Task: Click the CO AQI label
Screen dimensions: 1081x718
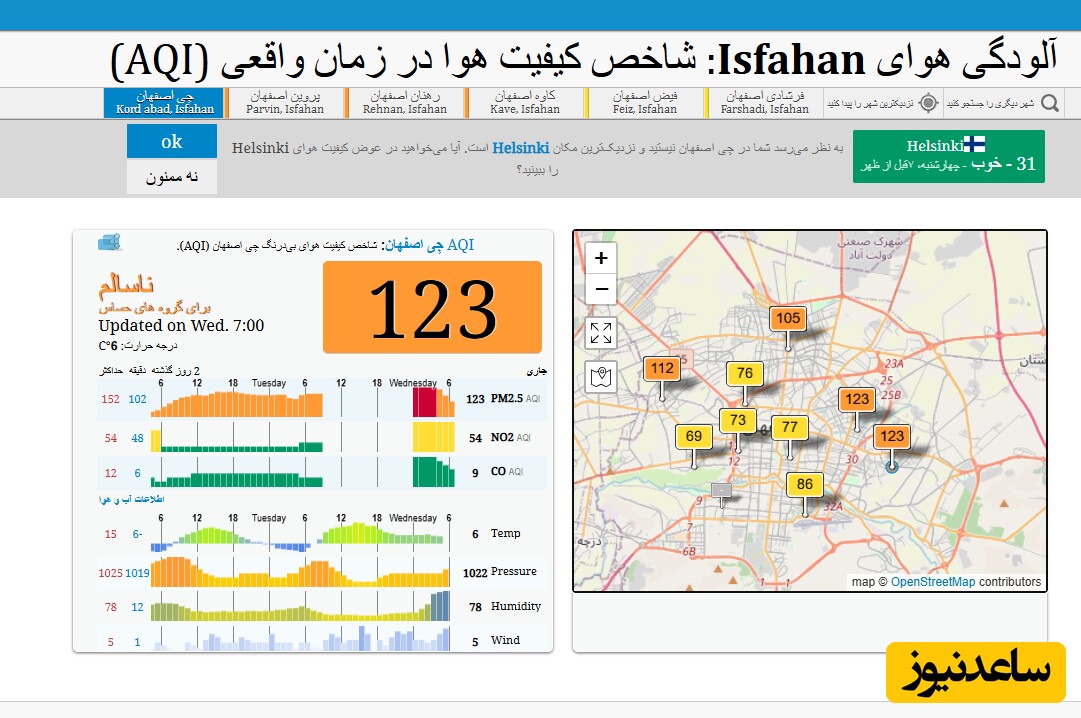Action: point(507,472)
